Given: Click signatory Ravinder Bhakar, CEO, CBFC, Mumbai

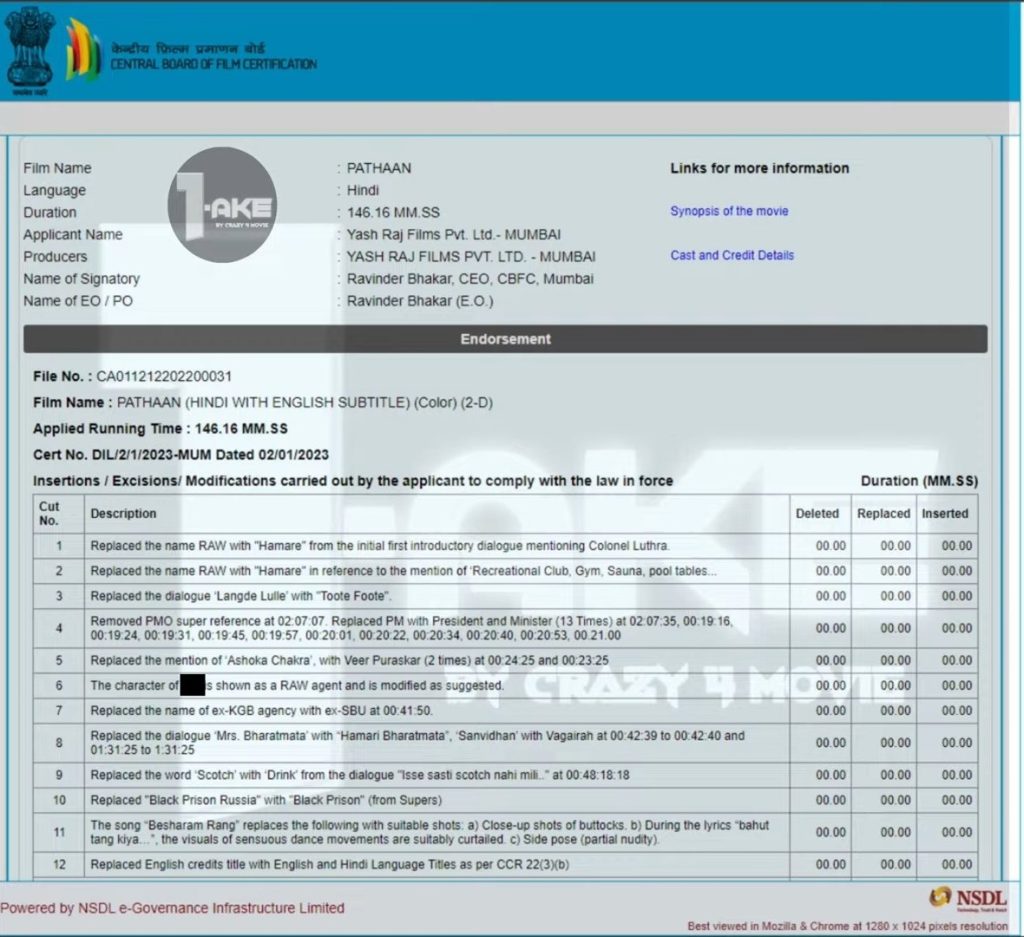Looking at the screenshot, I should (x=470, y=279).
